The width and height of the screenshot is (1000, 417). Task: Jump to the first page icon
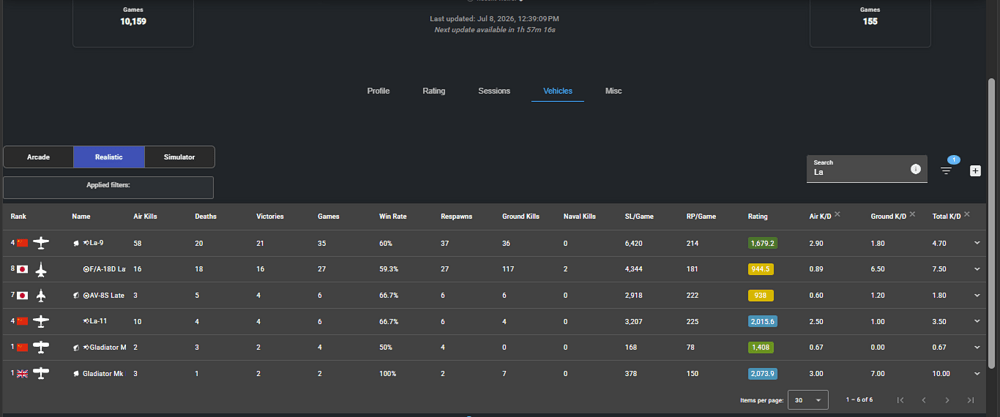tap(901, 400)
